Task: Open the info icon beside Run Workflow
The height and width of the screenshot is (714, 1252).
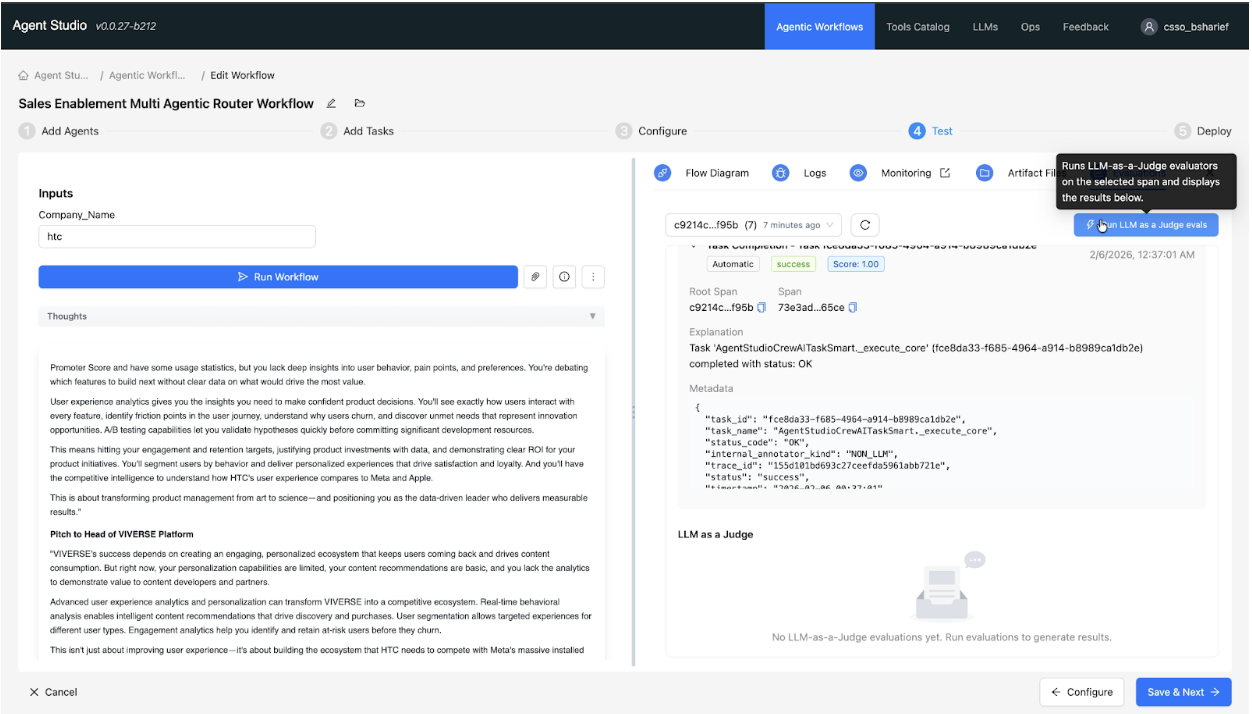Action: pos(565,277)
